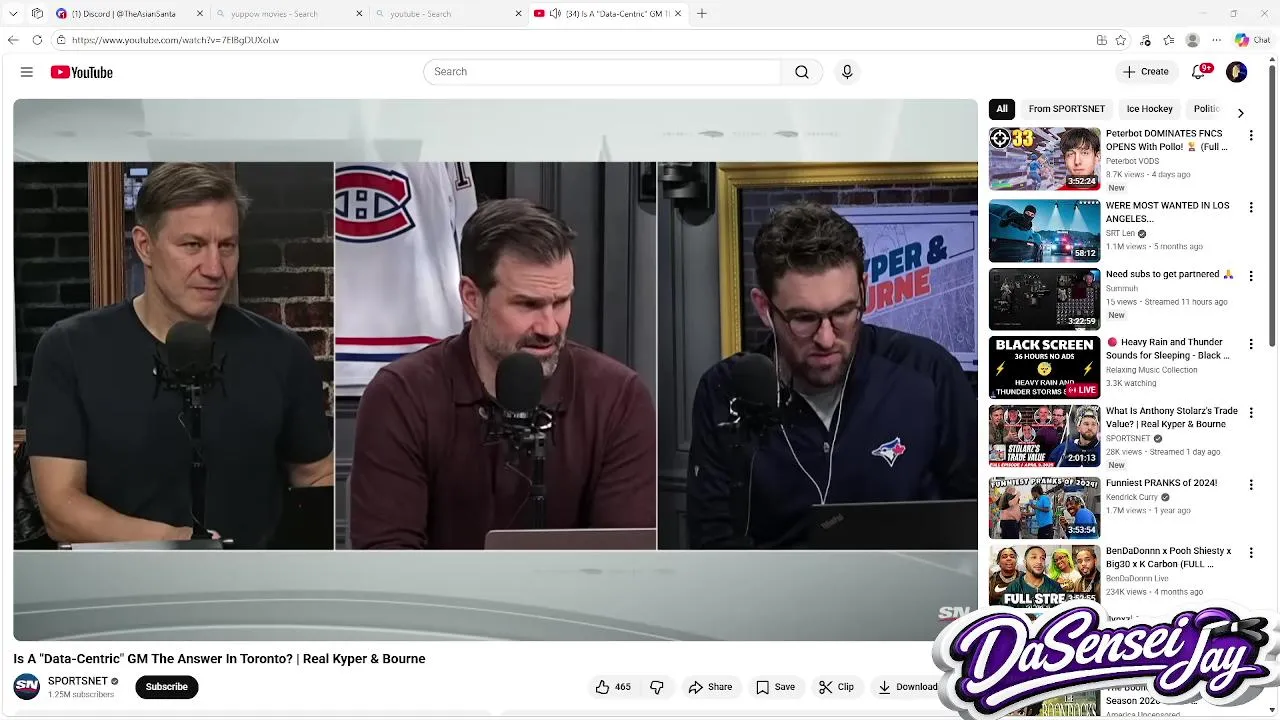Open the browser workspaces icon
This screenshot has width=1280, height=720.
click(37, 13)
